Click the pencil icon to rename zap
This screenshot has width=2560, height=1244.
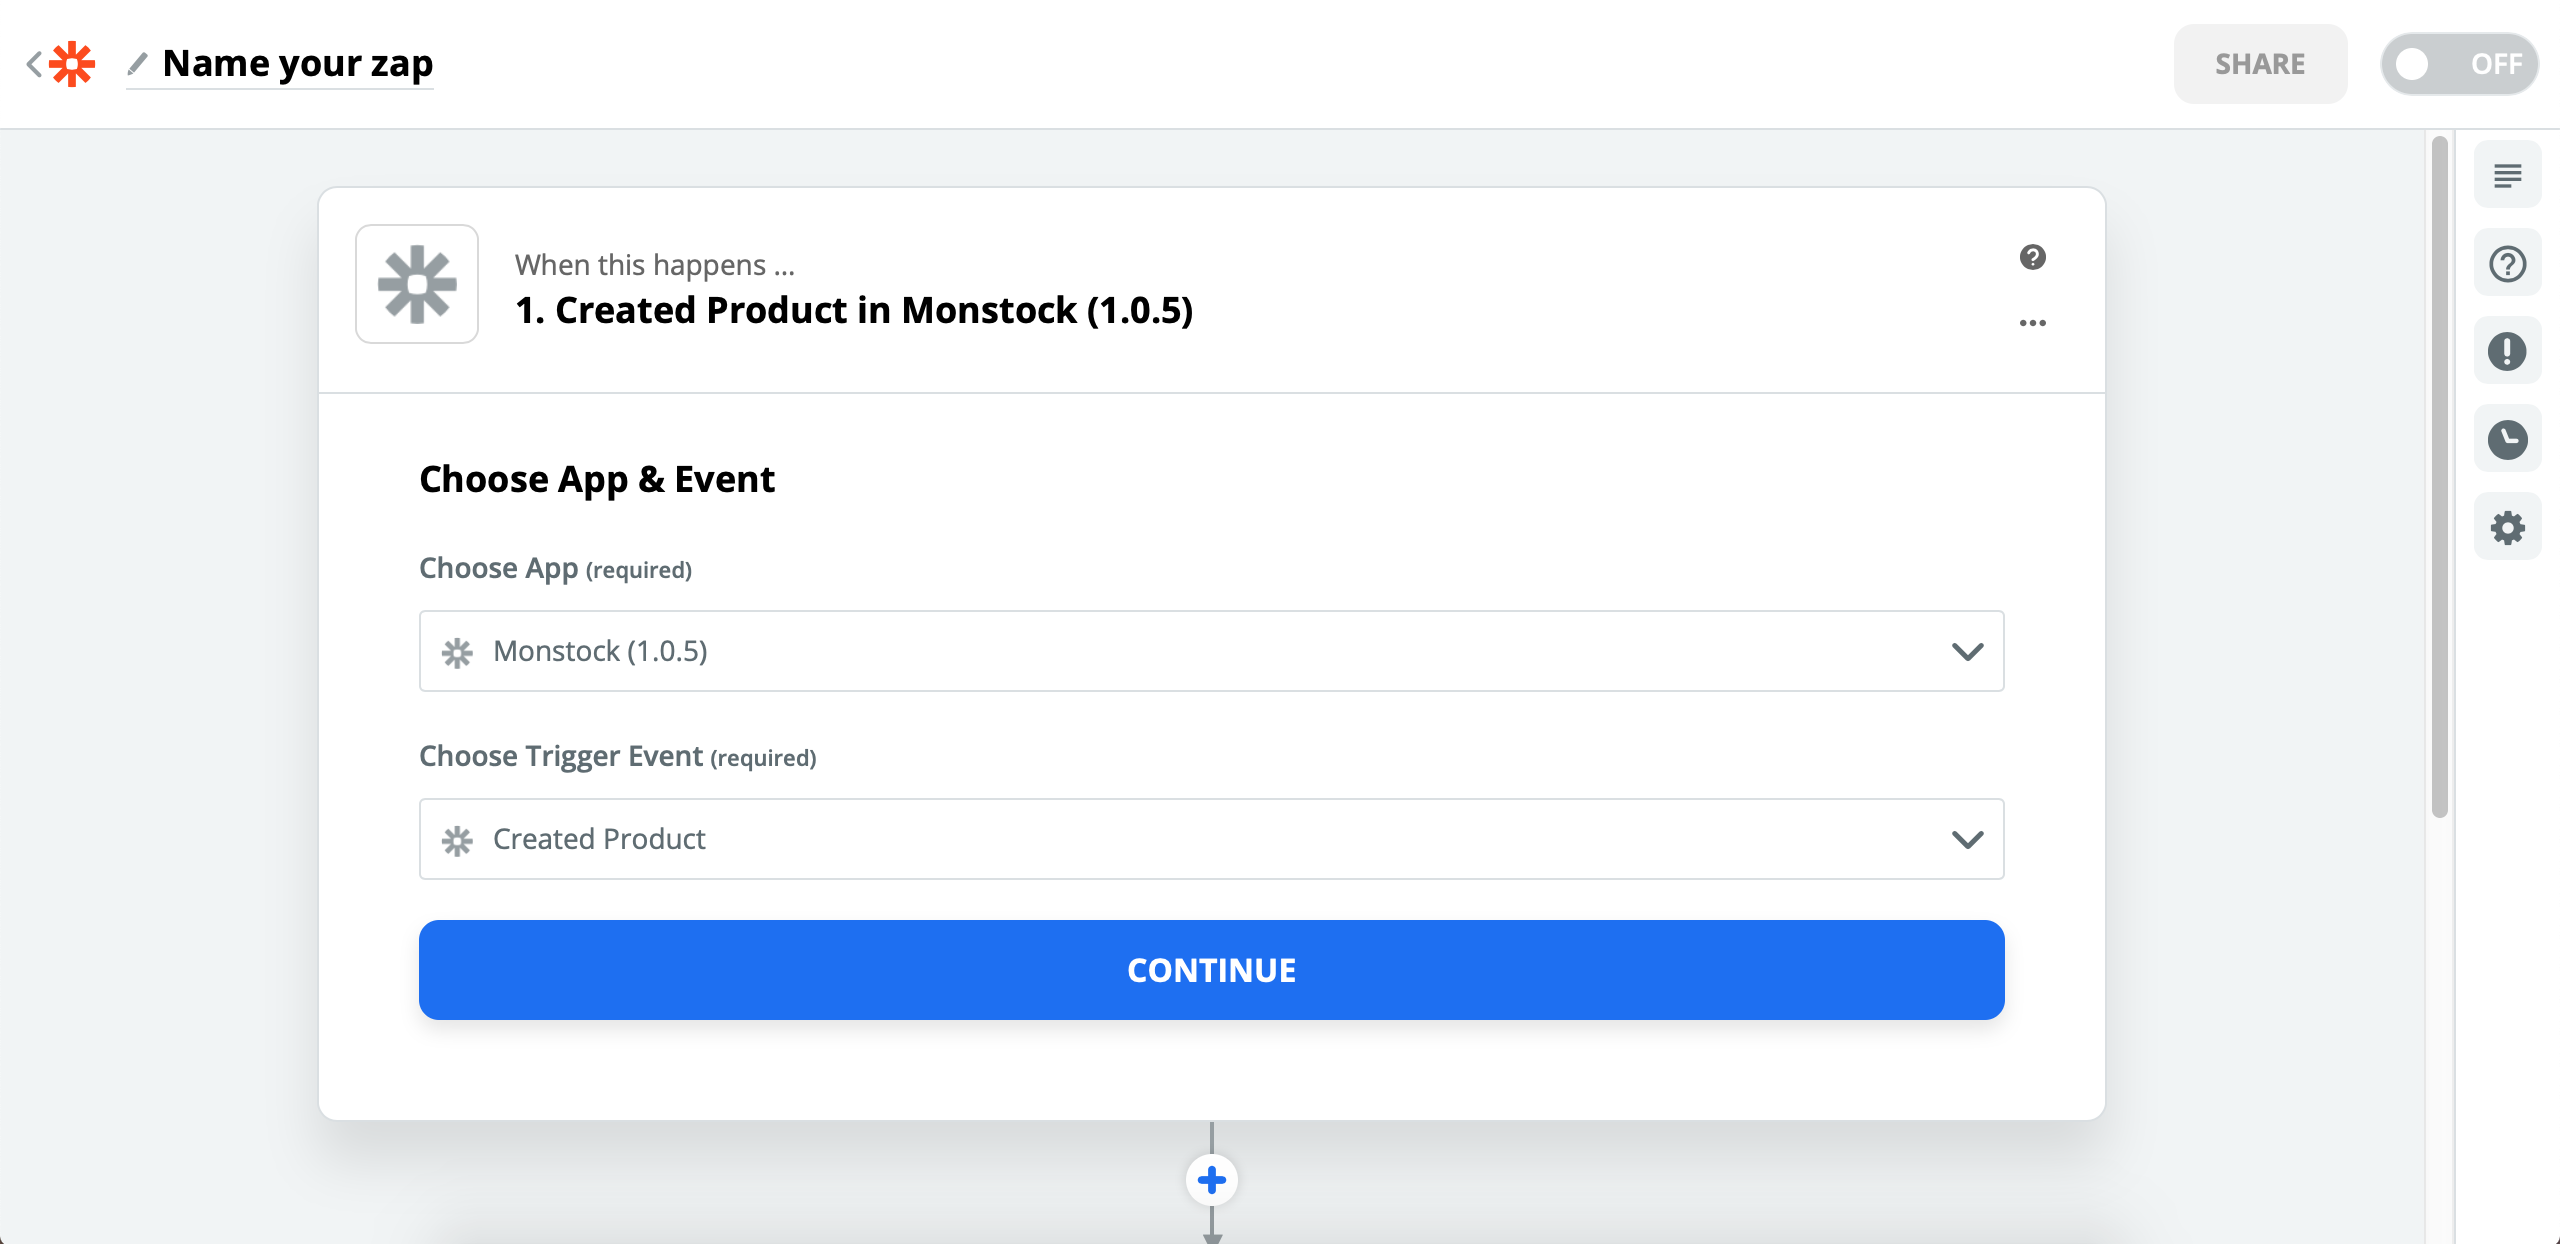[138, 64]
